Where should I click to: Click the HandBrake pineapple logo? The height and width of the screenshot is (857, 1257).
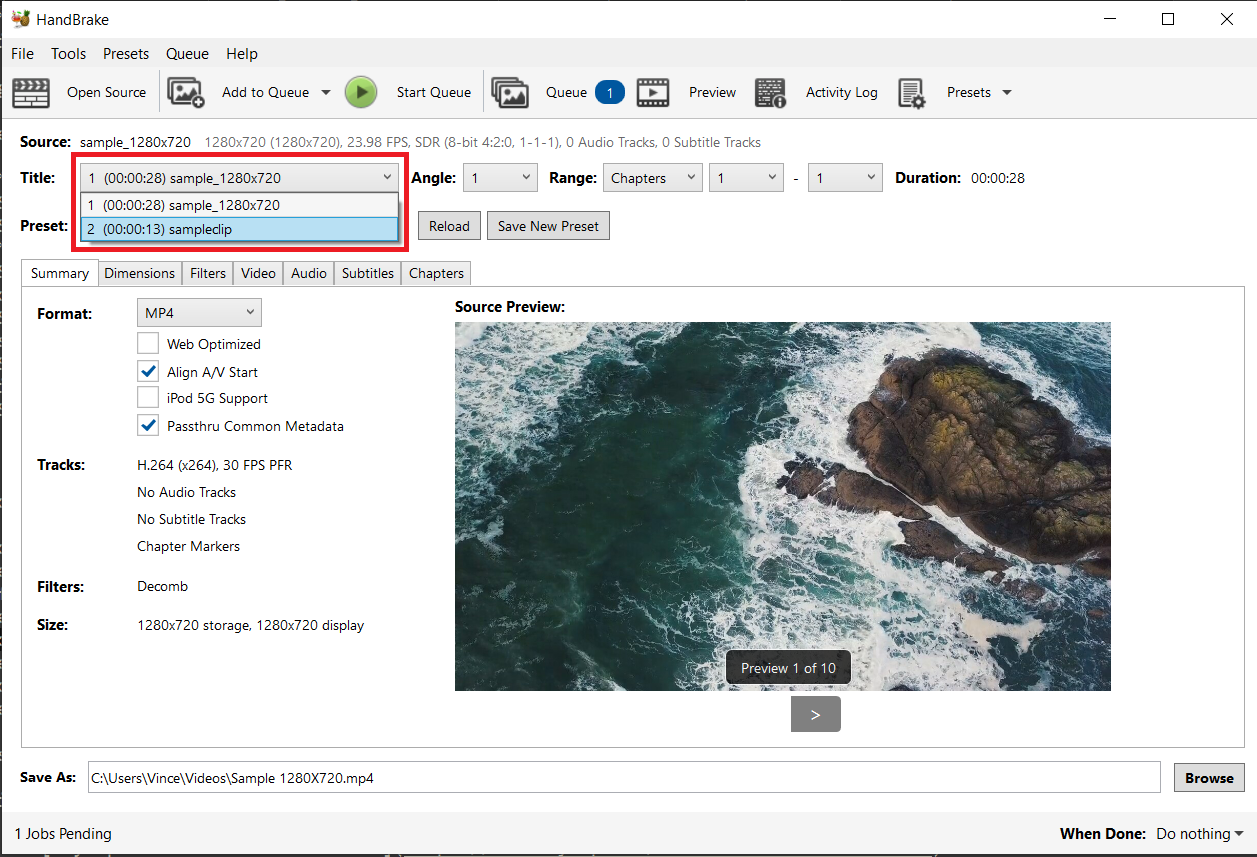pyautogui.click(x=19, y=18)
